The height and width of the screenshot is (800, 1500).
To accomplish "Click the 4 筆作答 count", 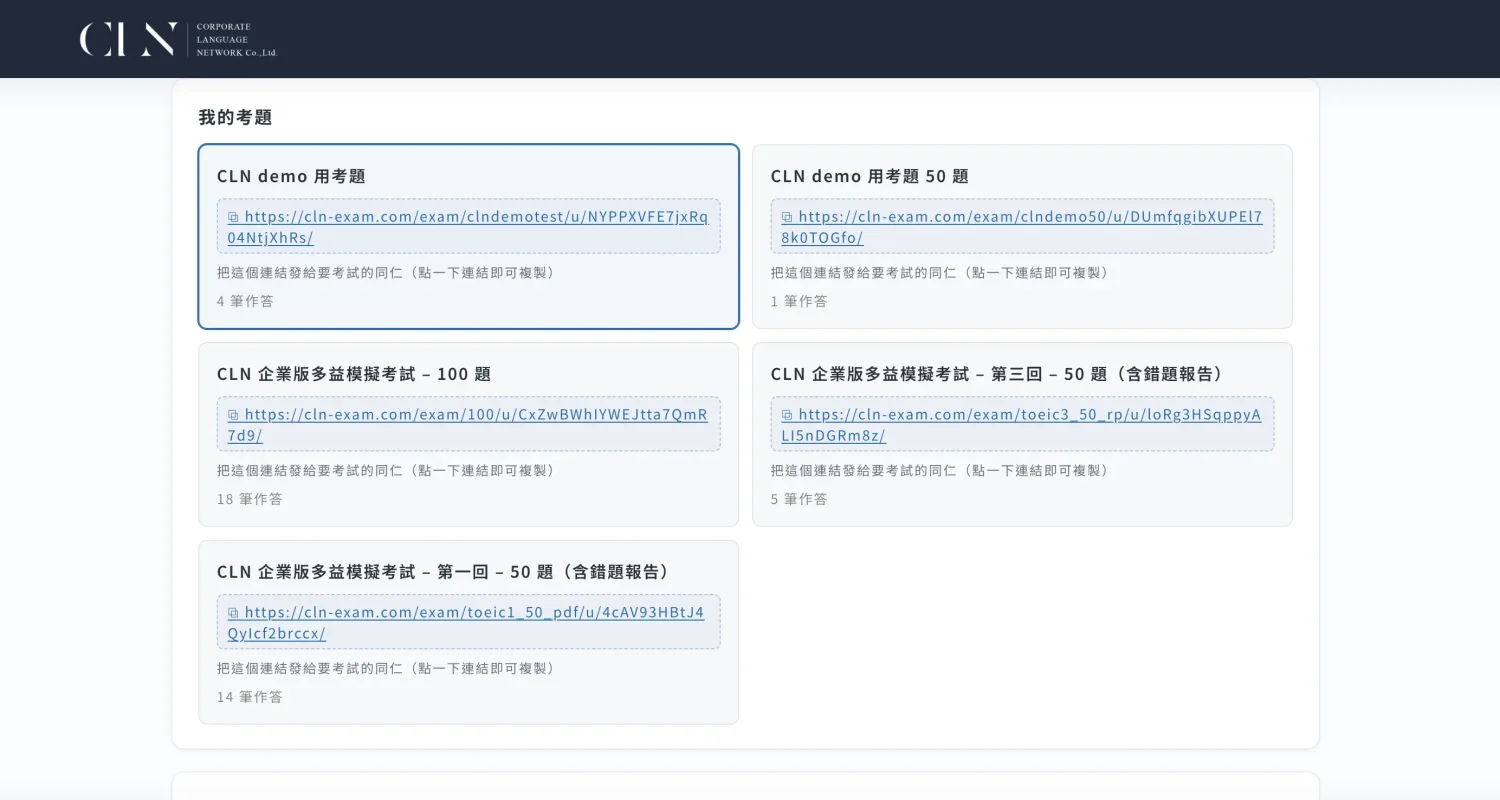I will pos(245,301).
